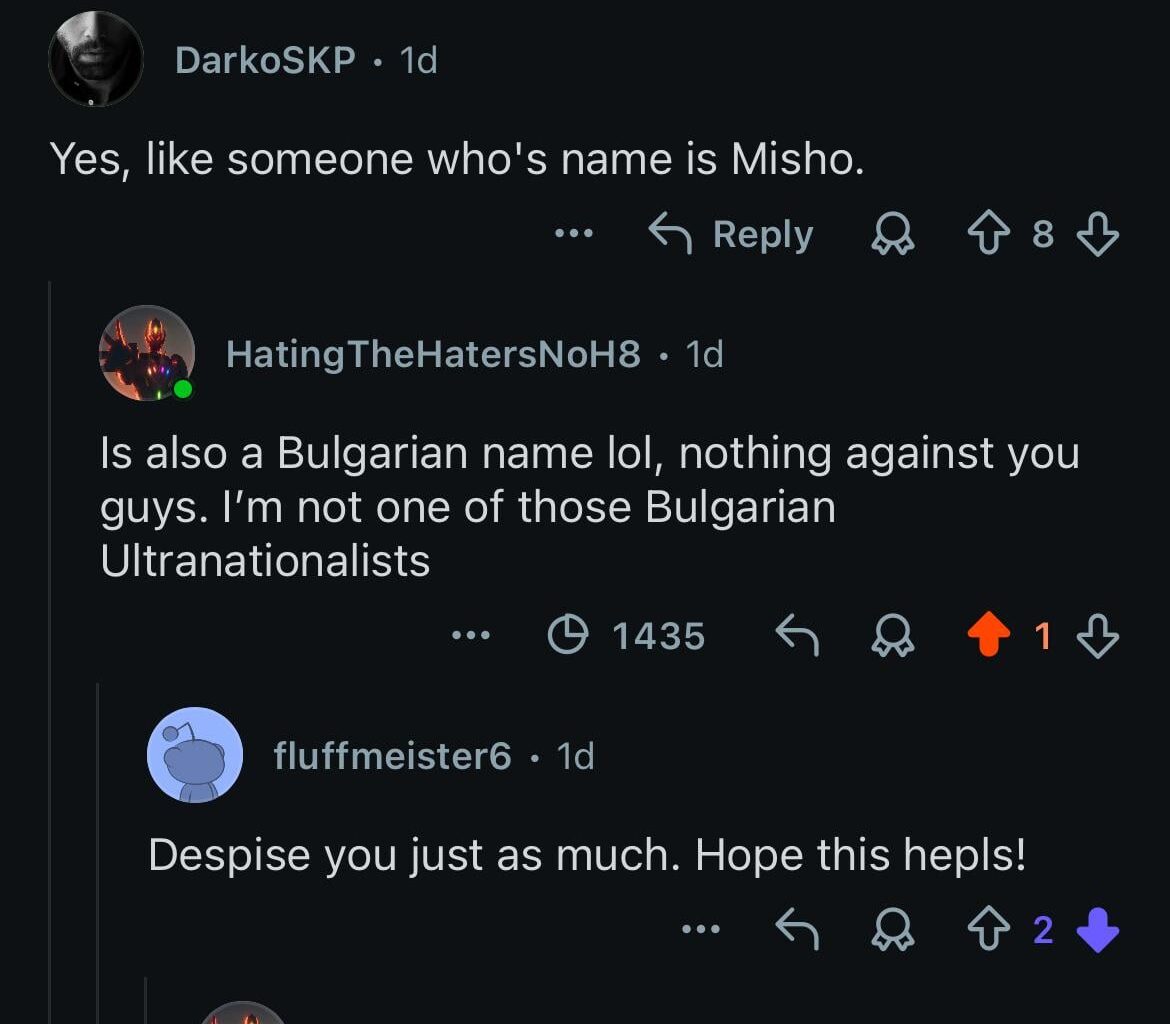Image resolution: width=1170 pixels, height=1024 pixels.
Task: Open the overflow menu on fluffmeister6's reply
Action: click(701, 928)
